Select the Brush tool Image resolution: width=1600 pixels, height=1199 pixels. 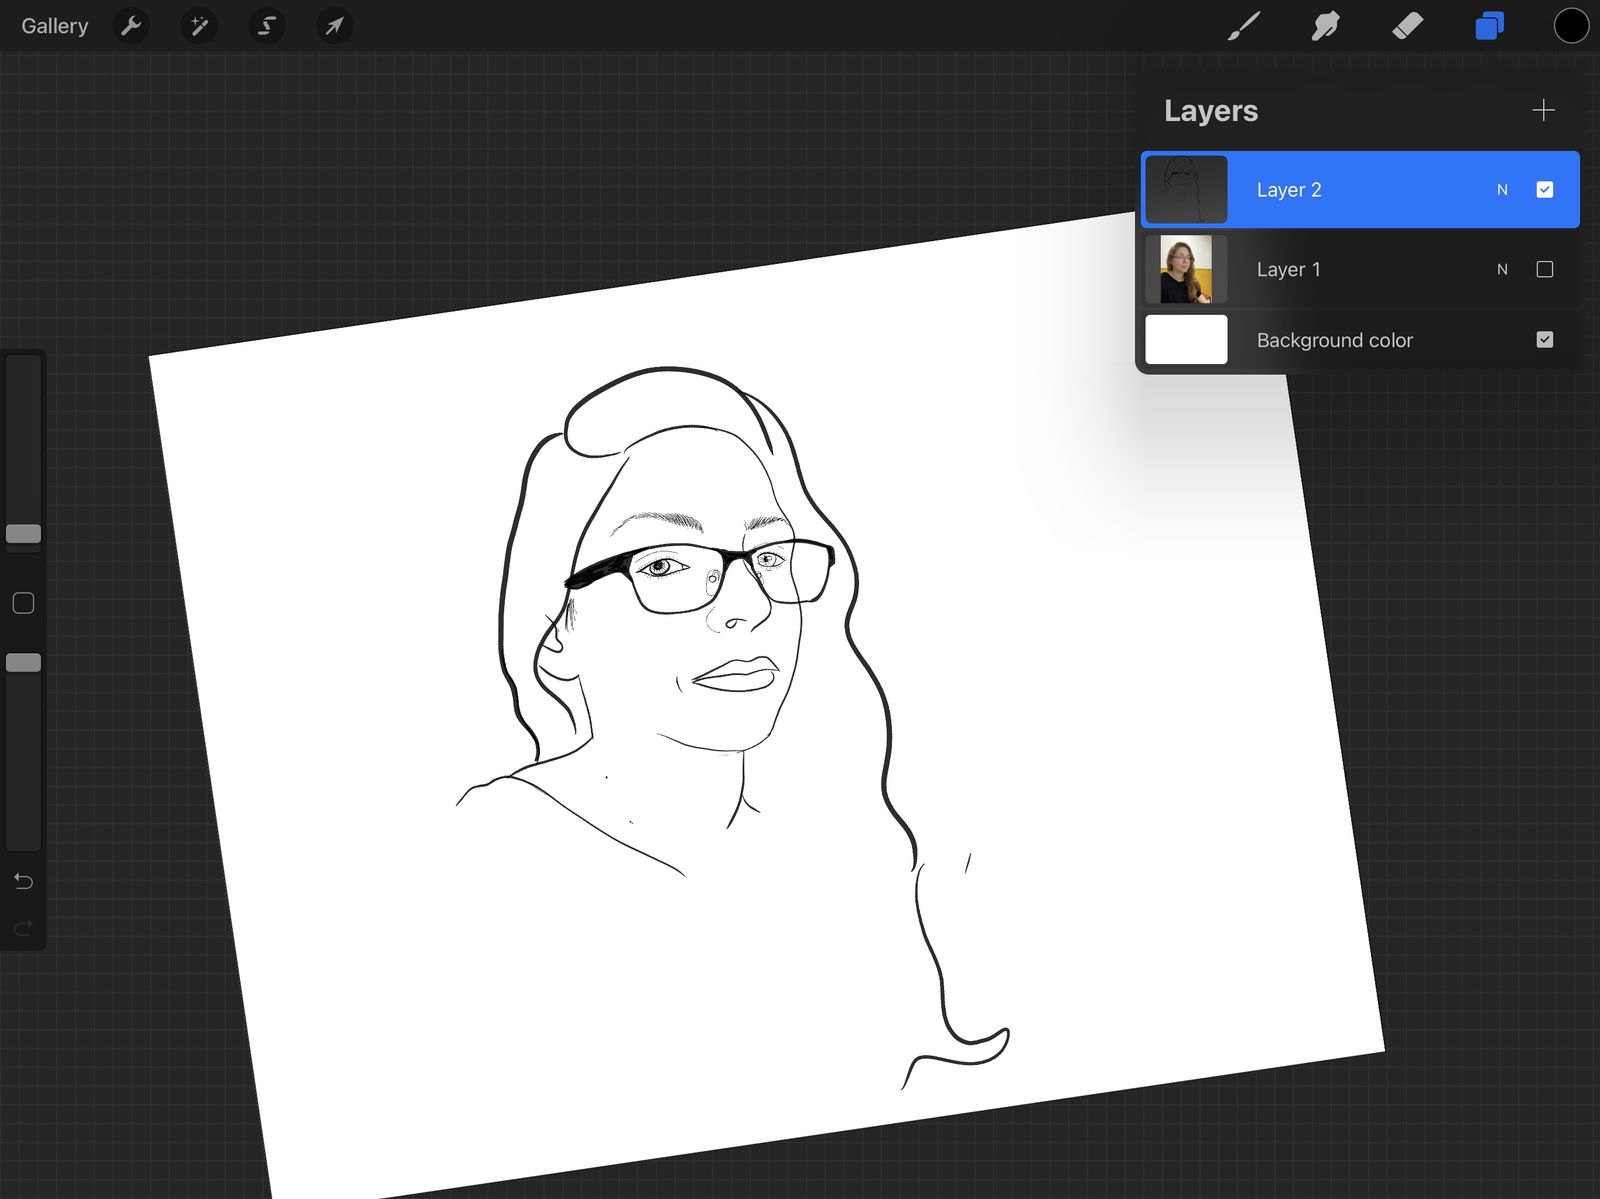click(1243, 26)
